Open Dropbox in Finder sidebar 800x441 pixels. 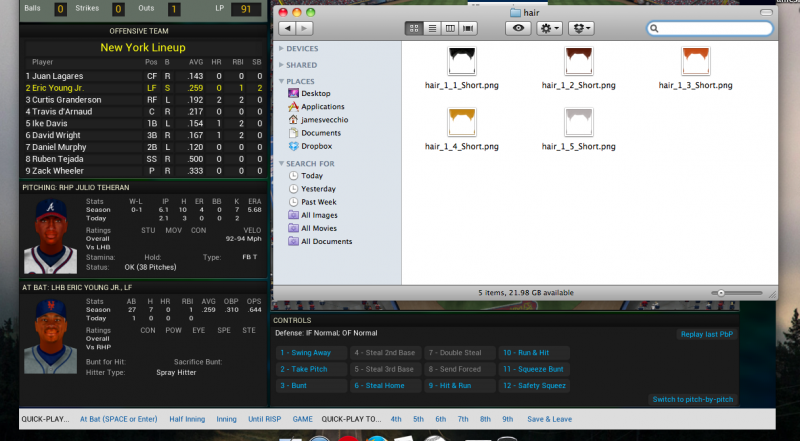click(320, 145)
